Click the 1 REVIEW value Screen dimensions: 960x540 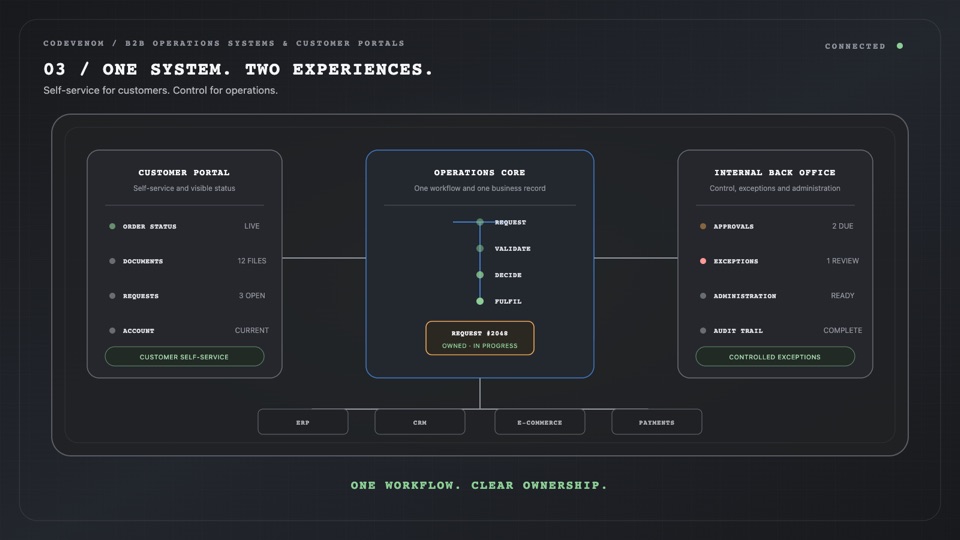click(x=842, y=261)
